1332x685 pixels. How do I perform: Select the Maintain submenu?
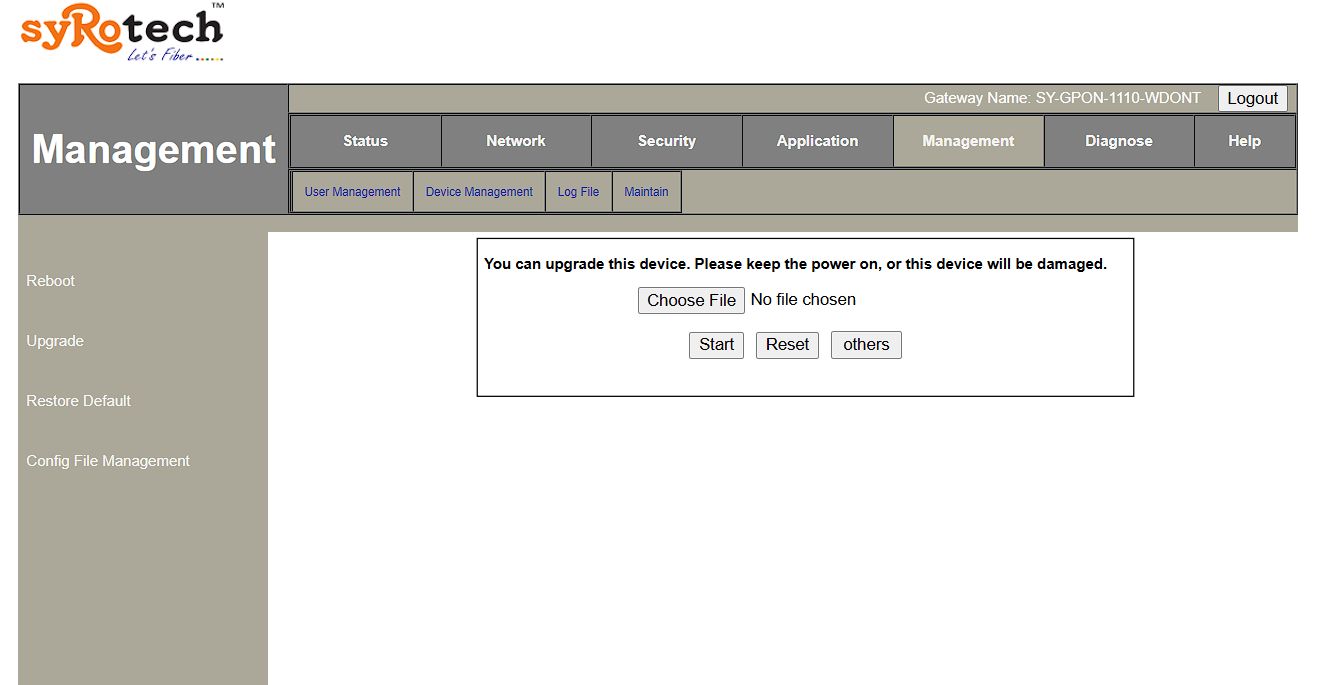click(646, 192)
